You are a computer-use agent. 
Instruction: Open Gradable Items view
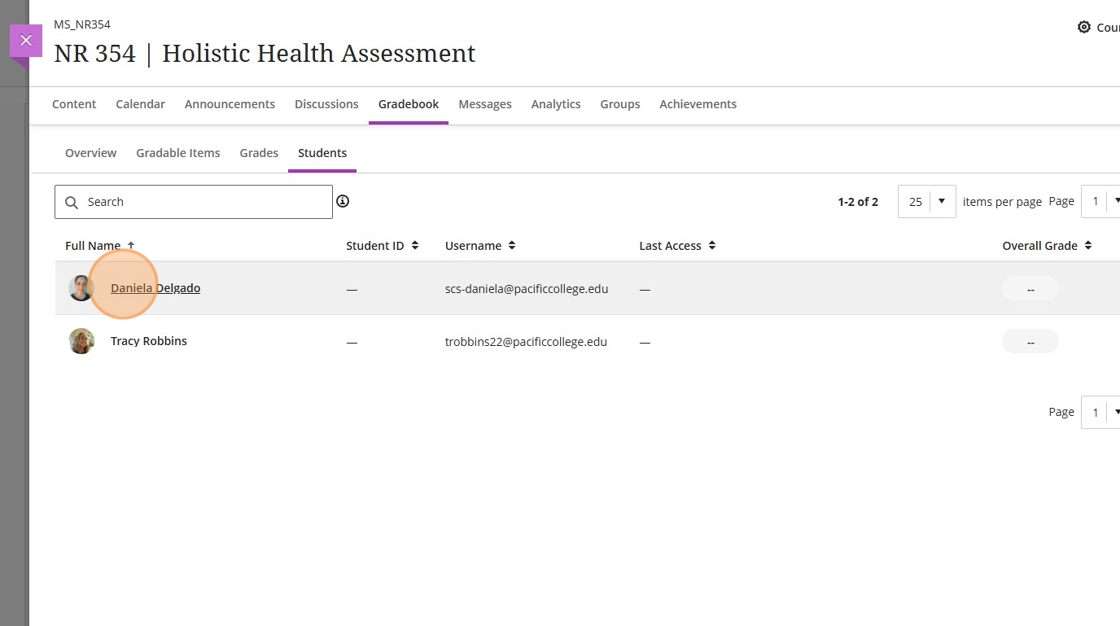(178, 153)
